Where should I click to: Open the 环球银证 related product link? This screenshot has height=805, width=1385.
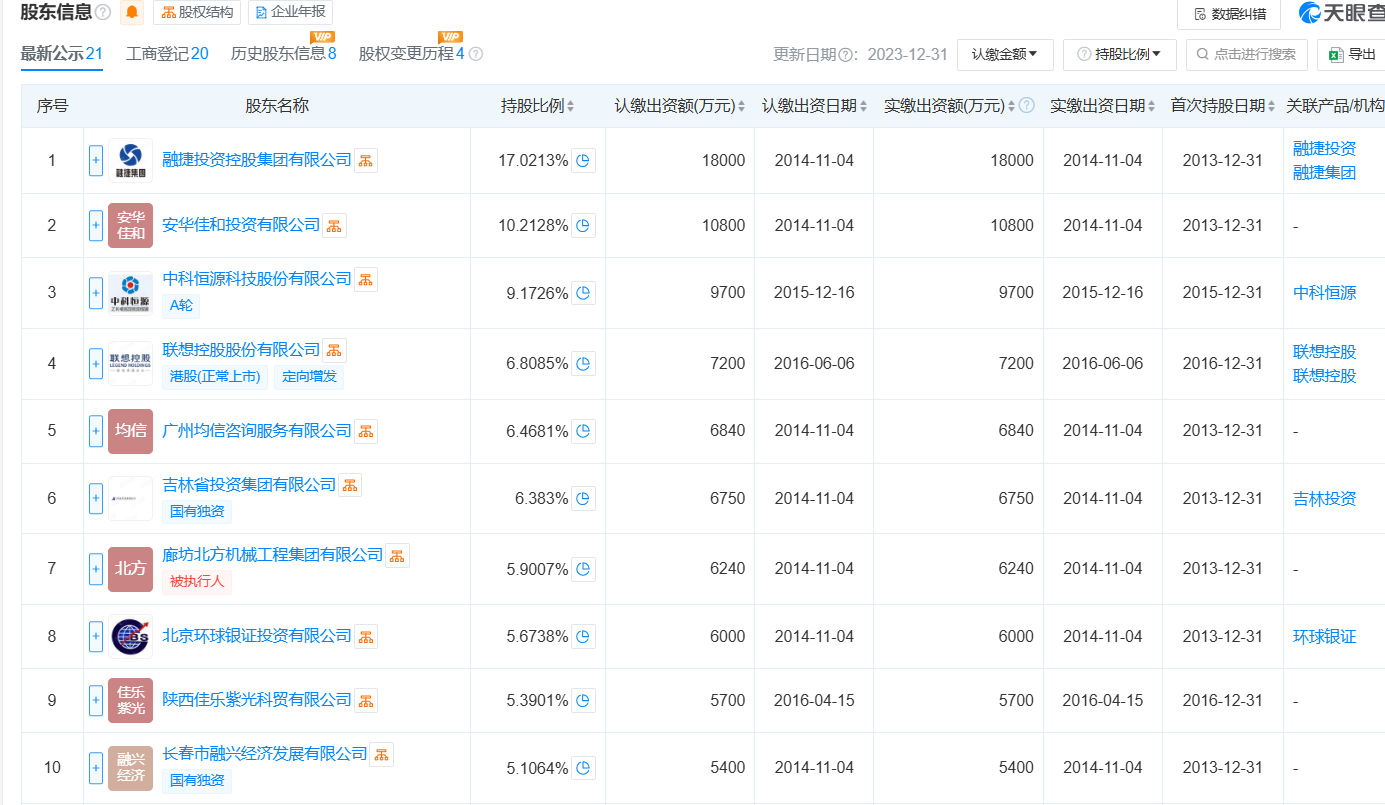coord(1324,636)
